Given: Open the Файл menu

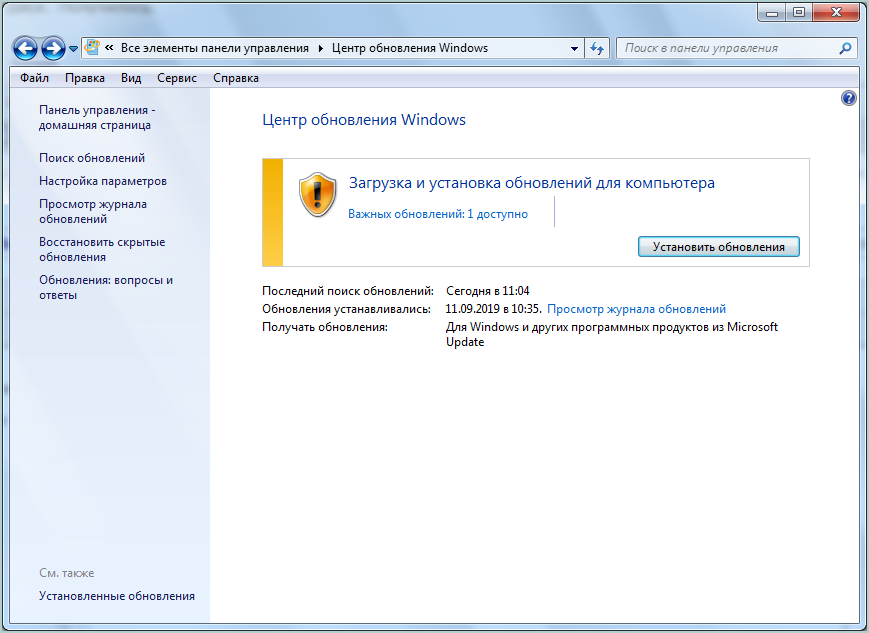Looking at the screenshot, I should pyautogui.click(x=34, y=78).
